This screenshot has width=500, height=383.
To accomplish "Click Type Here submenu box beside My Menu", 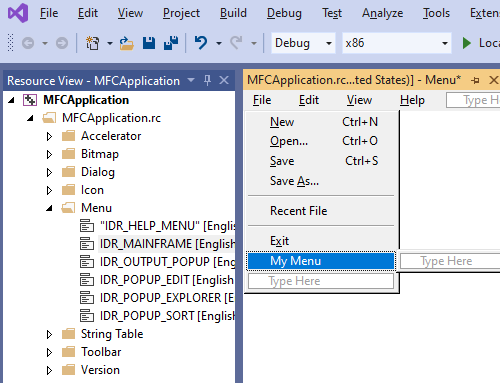I will pyautogui.click(x=450, y=261).
